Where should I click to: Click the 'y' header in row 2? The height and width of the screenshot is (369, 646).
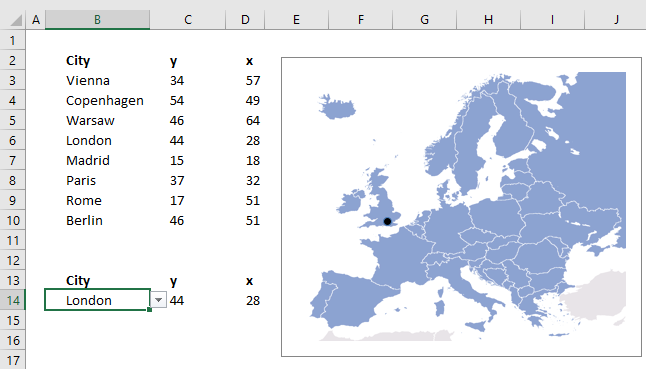(x=173, y=62)
